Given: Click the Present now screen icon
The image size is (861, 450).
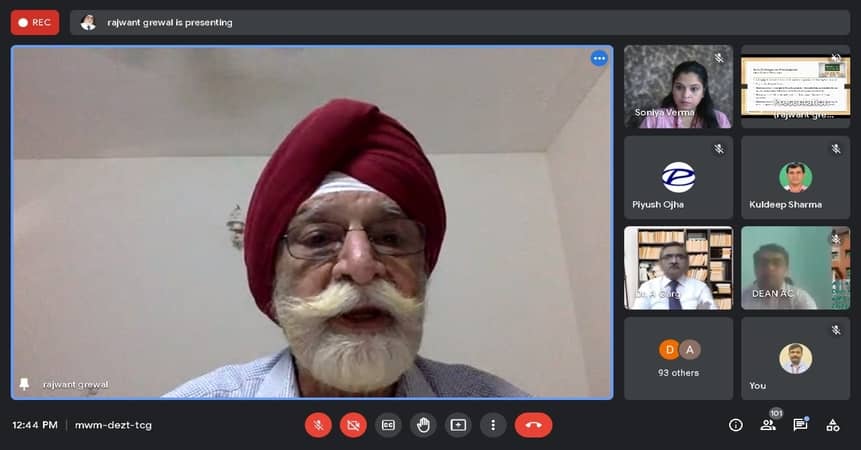Looking at the screenshot, I should (458, 425).
